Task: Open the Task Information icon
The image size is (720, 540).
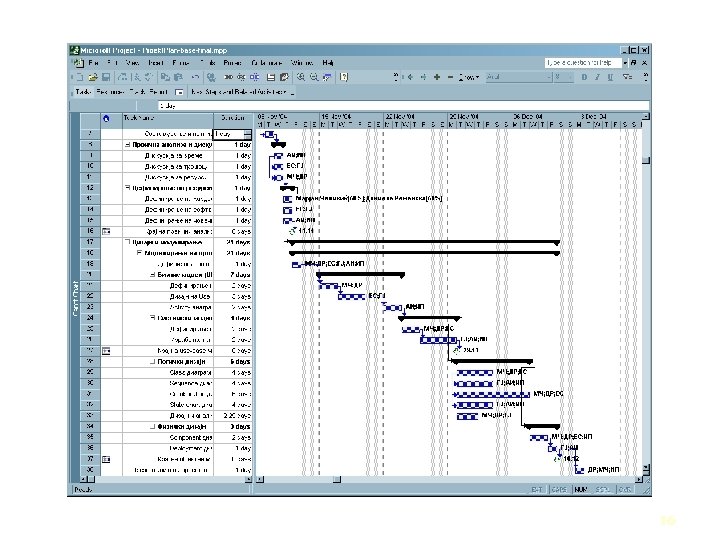Action: [271, 77]
